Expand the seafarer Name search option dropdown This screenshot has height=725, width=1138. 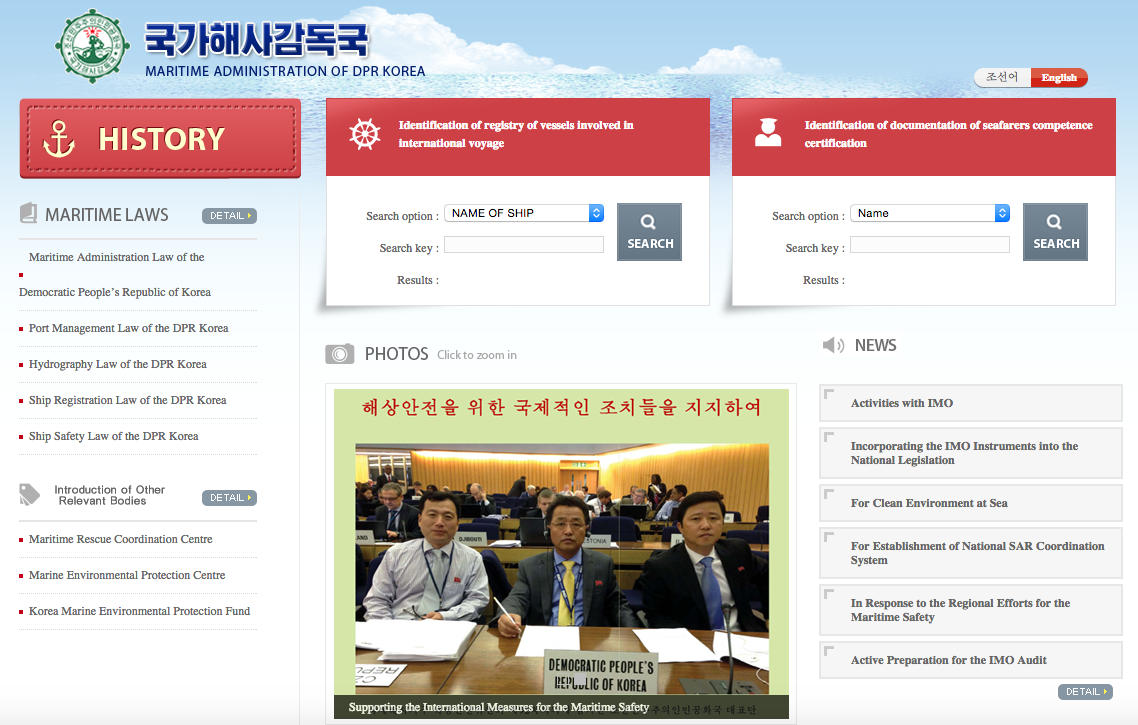930,213
